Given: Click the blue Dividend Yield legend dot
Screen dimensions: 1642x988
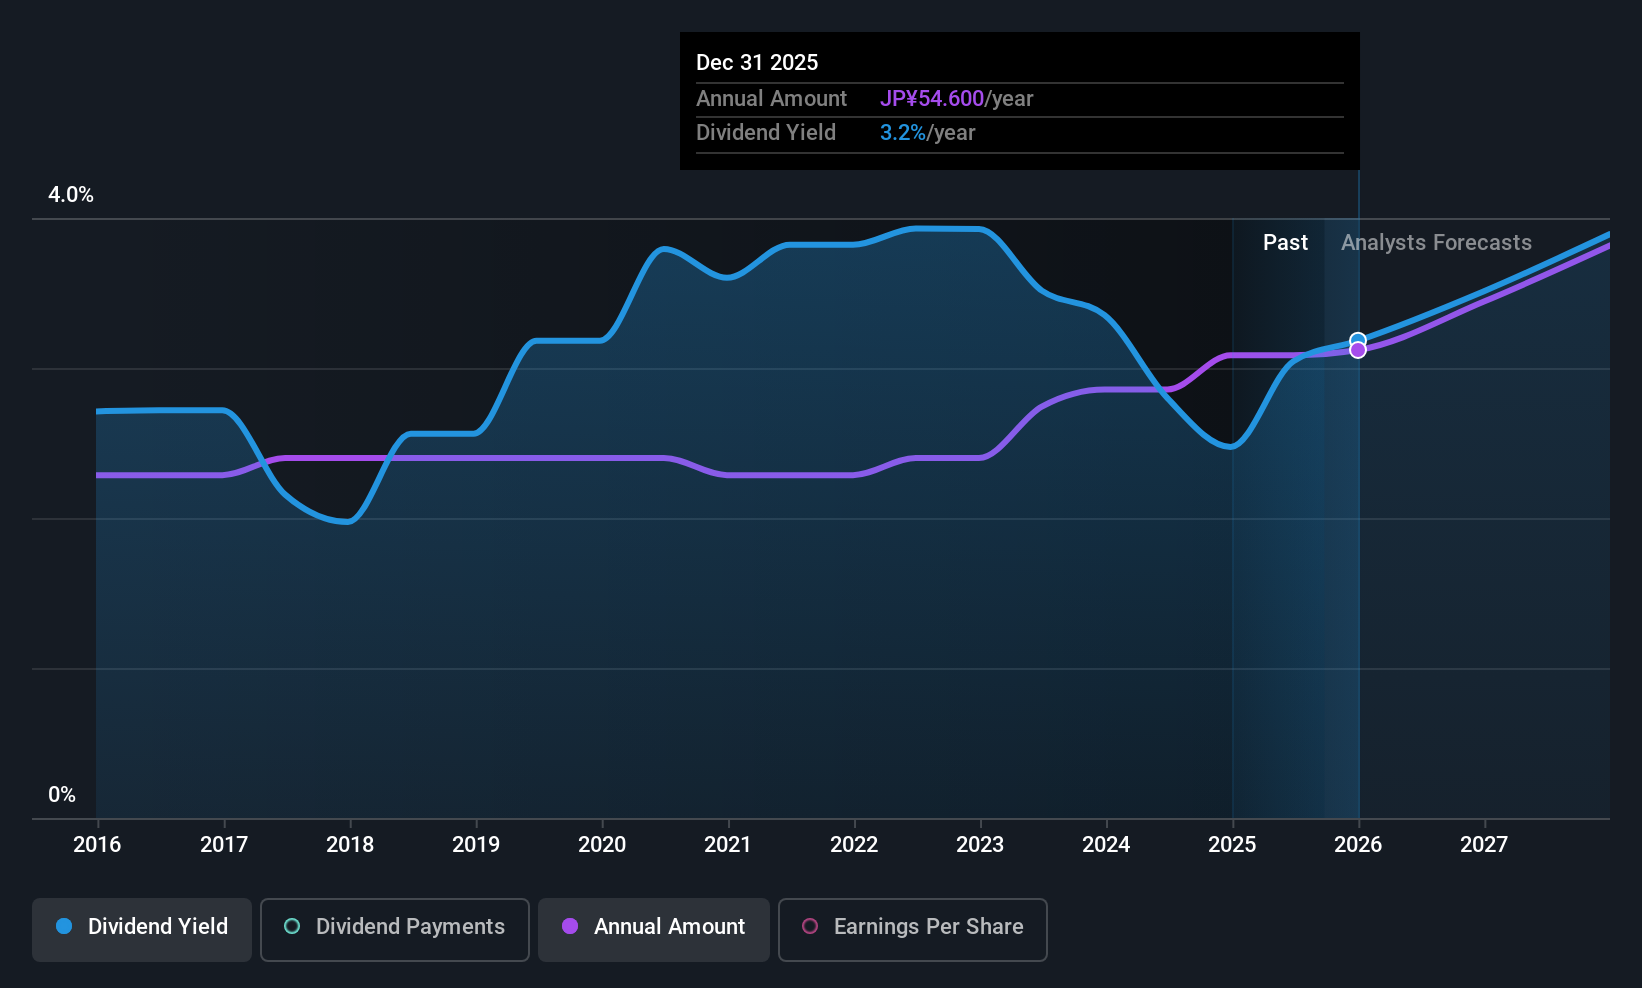Looking at the screenshot, I should point(64,926).
